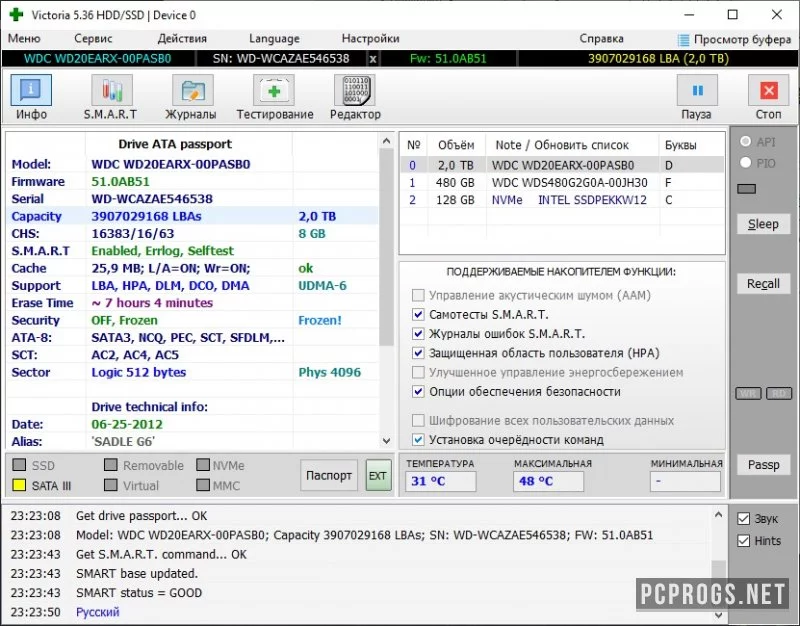Click the Паспорт button
This screenshot has height=626, width=800.
click(329, 475)
